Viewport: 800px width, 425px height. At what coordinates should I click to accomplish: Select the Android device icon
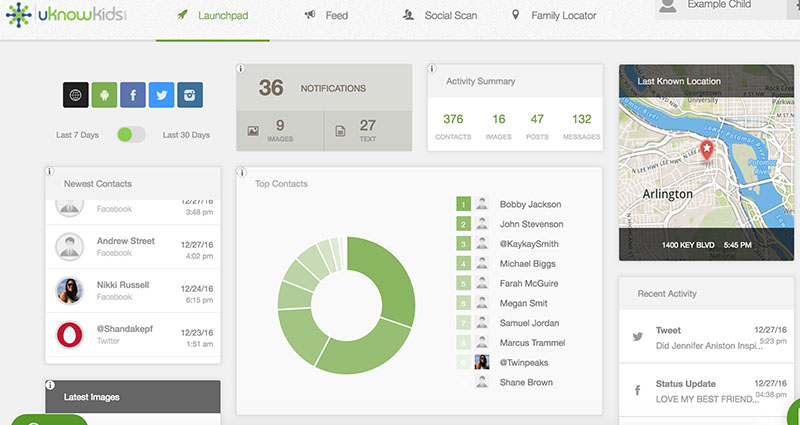pyautogui.click(x=103, y=95)
